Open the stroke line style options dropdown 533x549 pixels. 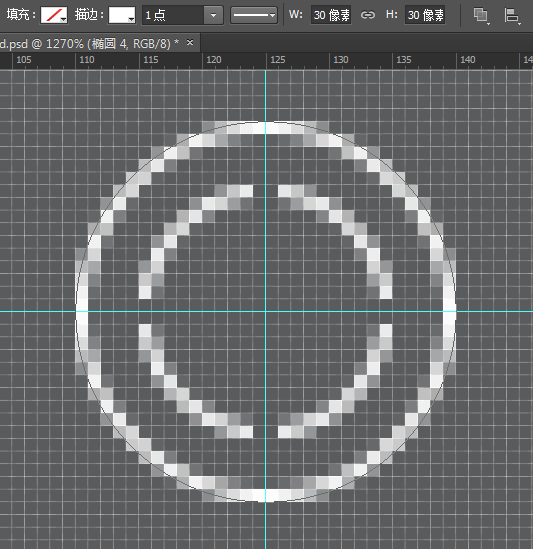[254, 15]
